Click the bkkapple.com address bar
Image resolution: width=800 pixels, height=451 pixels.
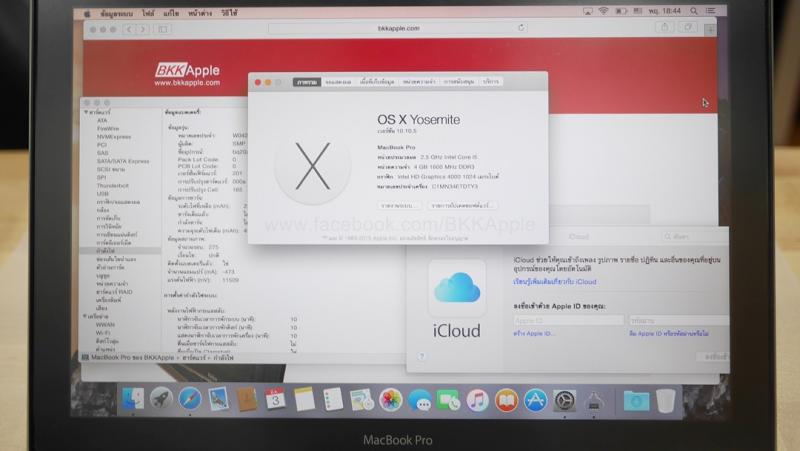tap(398, 28)
